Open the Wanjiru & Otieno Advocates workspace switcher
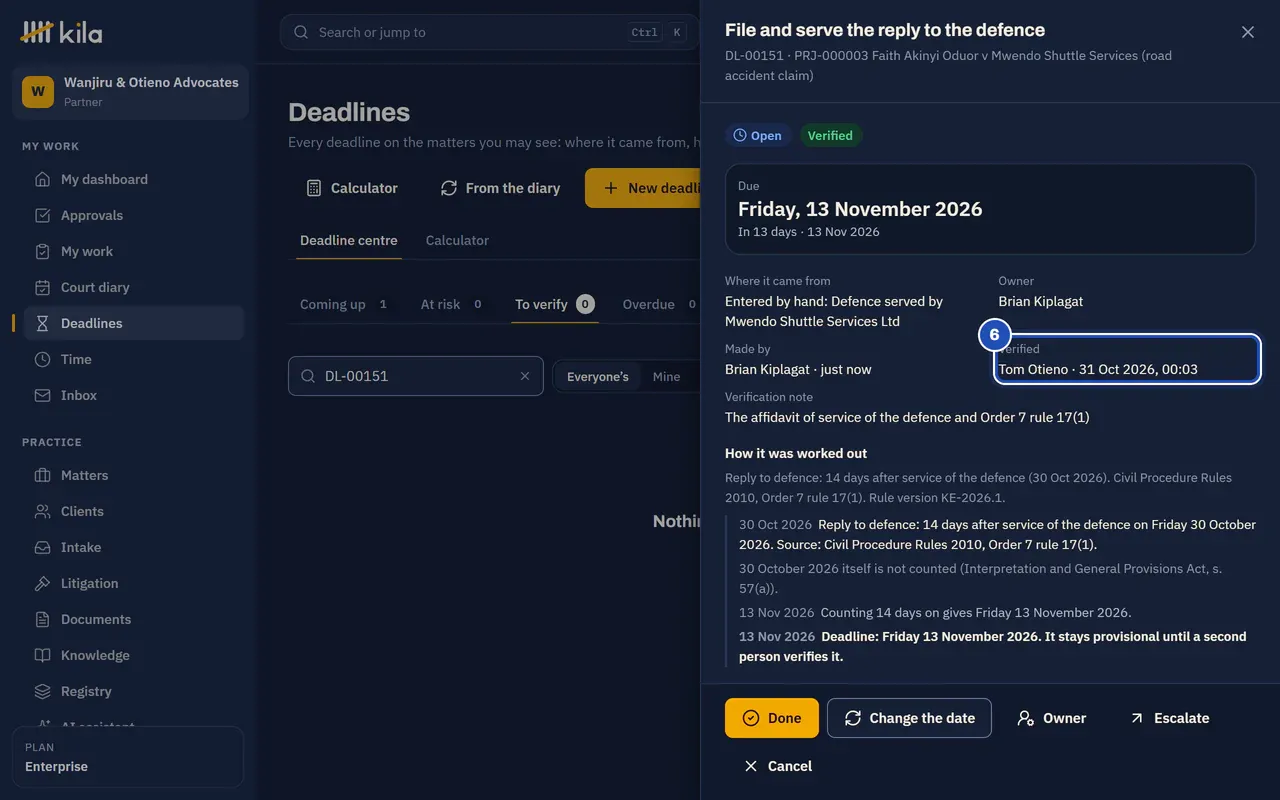This screenshot has width=1280, height=800. pyautogui.click(x=130, y=92)
